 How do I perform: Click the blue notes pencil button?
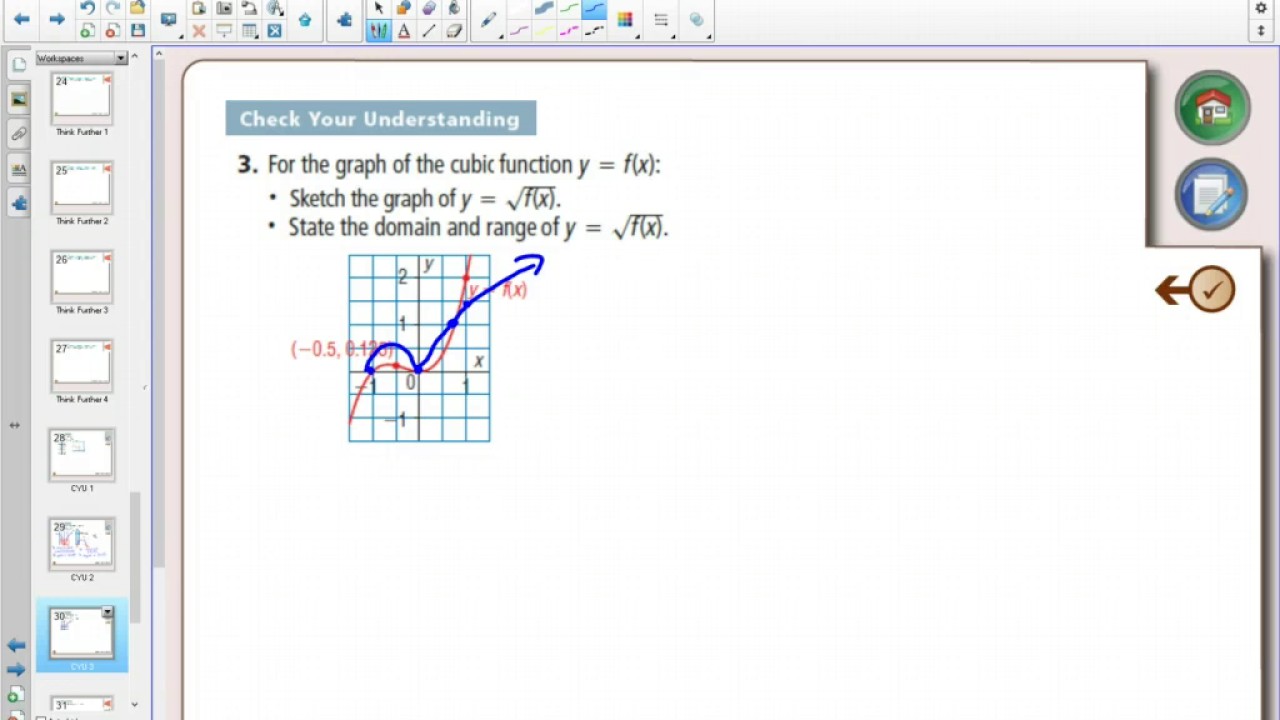(1212, 195)
